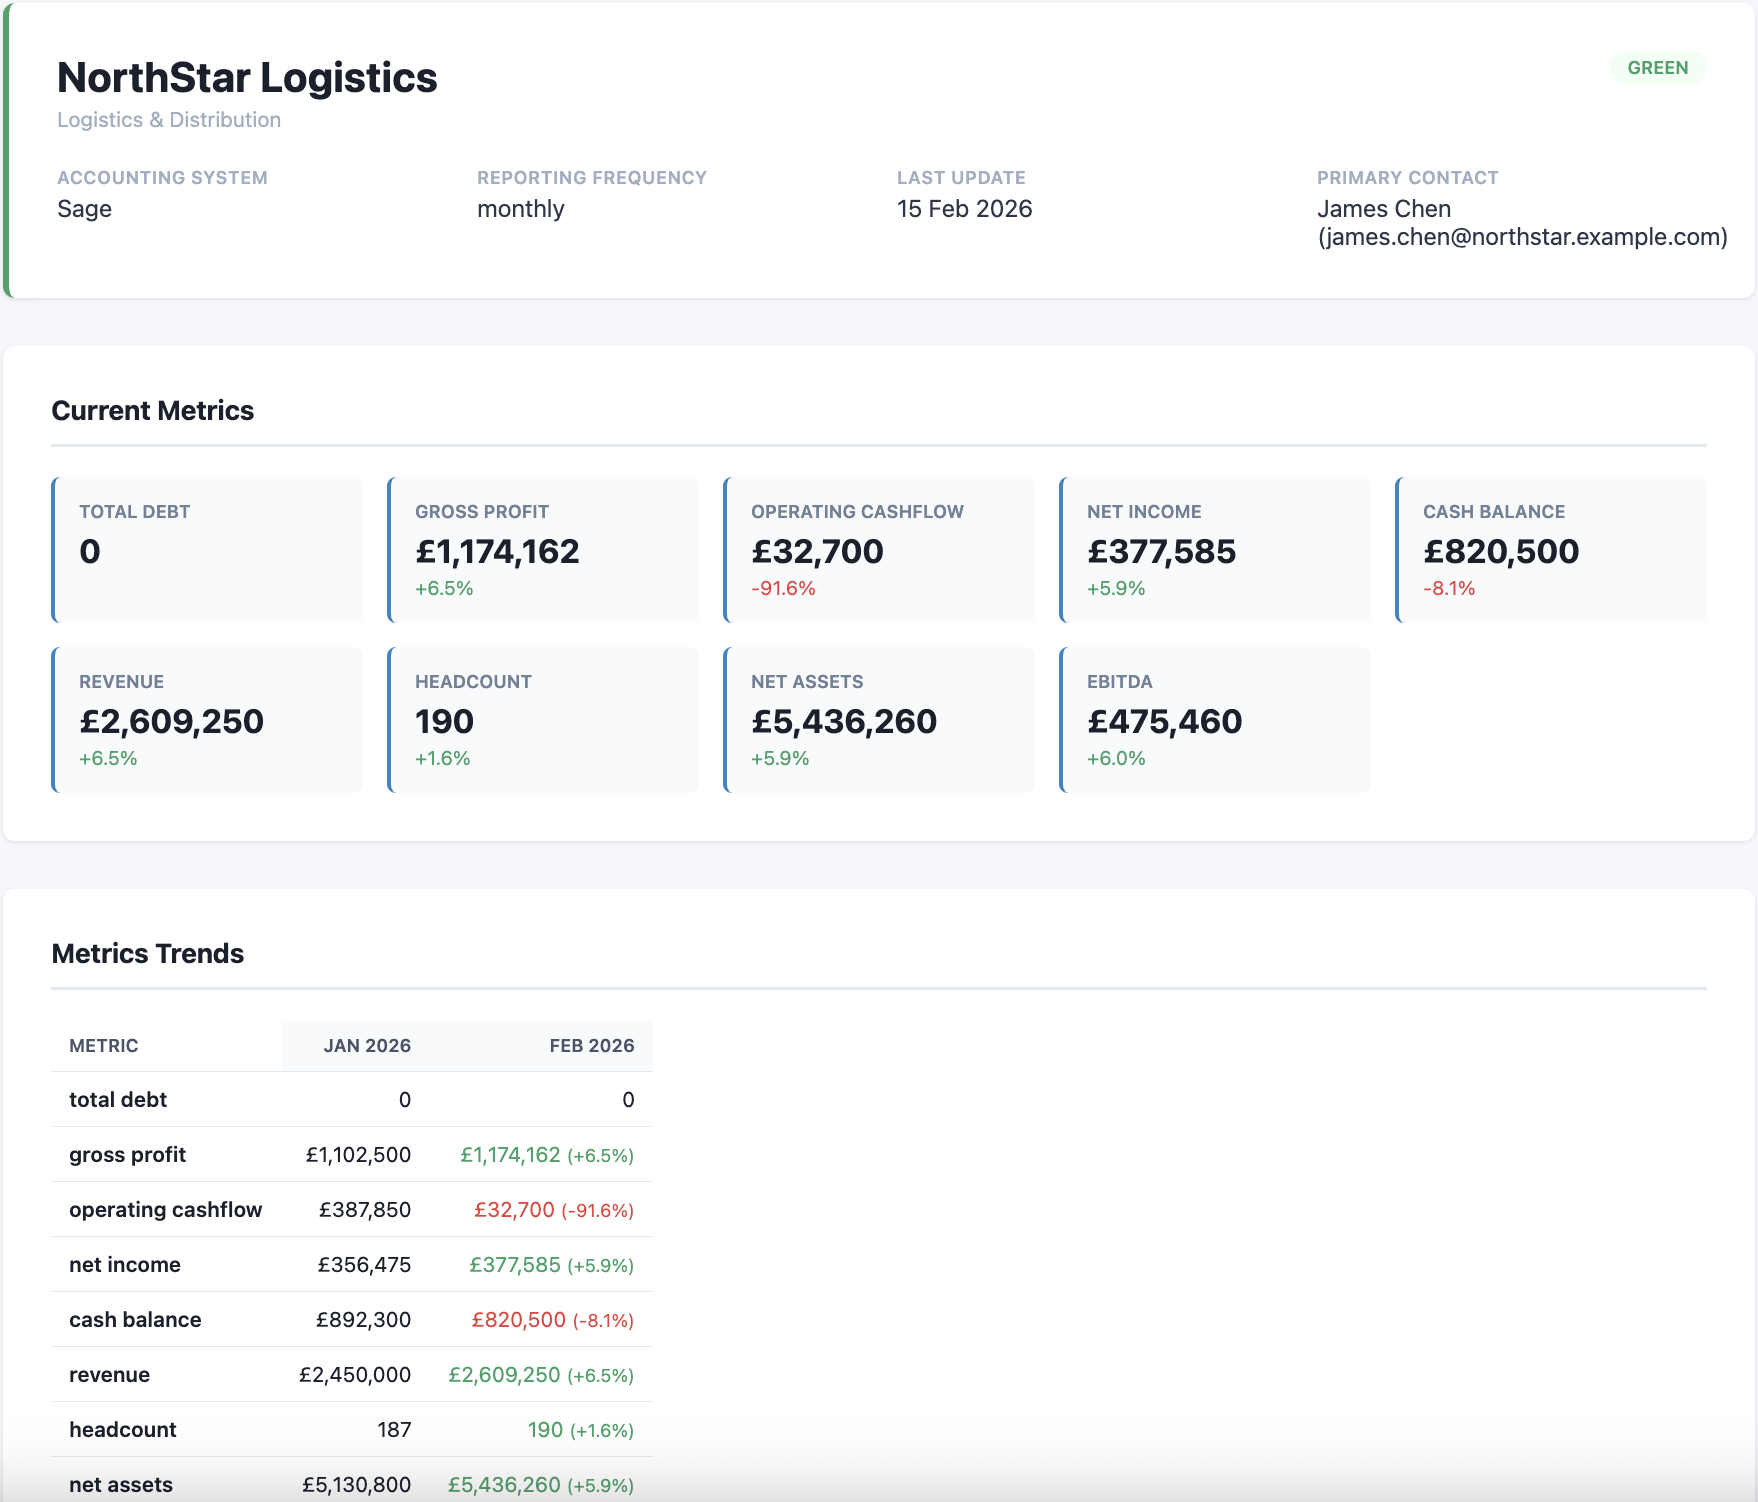Select the Revenue metric card
Screen dimensions: 1758x1502
coord(206,719)
